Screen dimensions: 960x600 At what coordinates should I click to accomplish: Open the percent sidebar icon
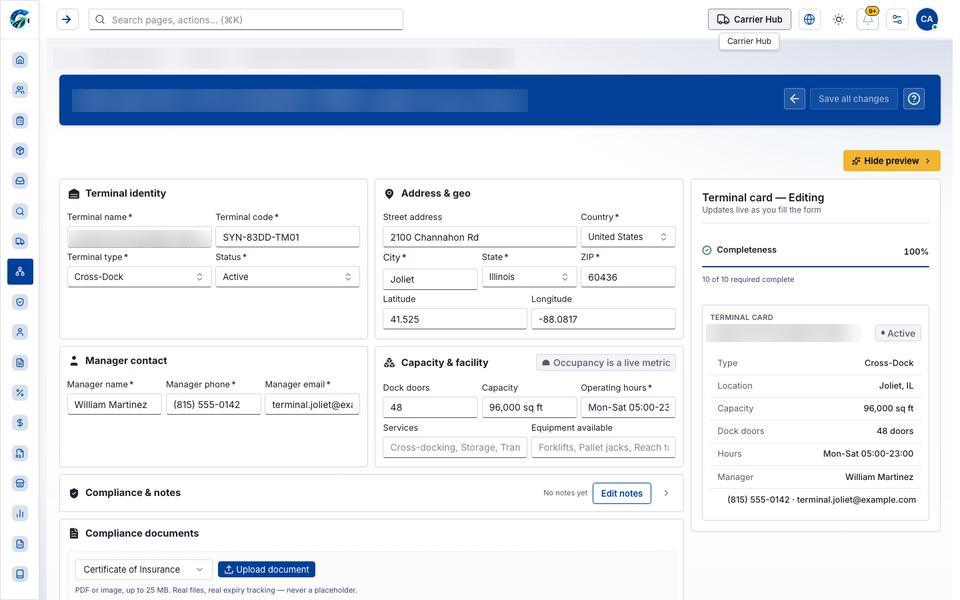click(x=20, y=392)
